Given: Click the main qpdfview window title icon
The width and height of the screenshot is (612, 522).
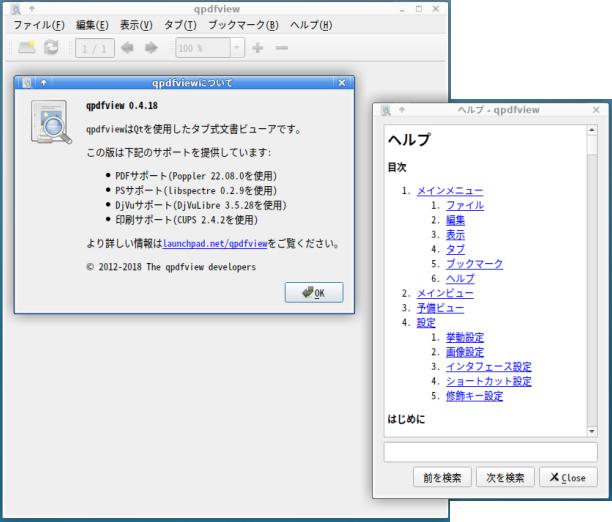Looking at the screenshot, I should [16, 9].
